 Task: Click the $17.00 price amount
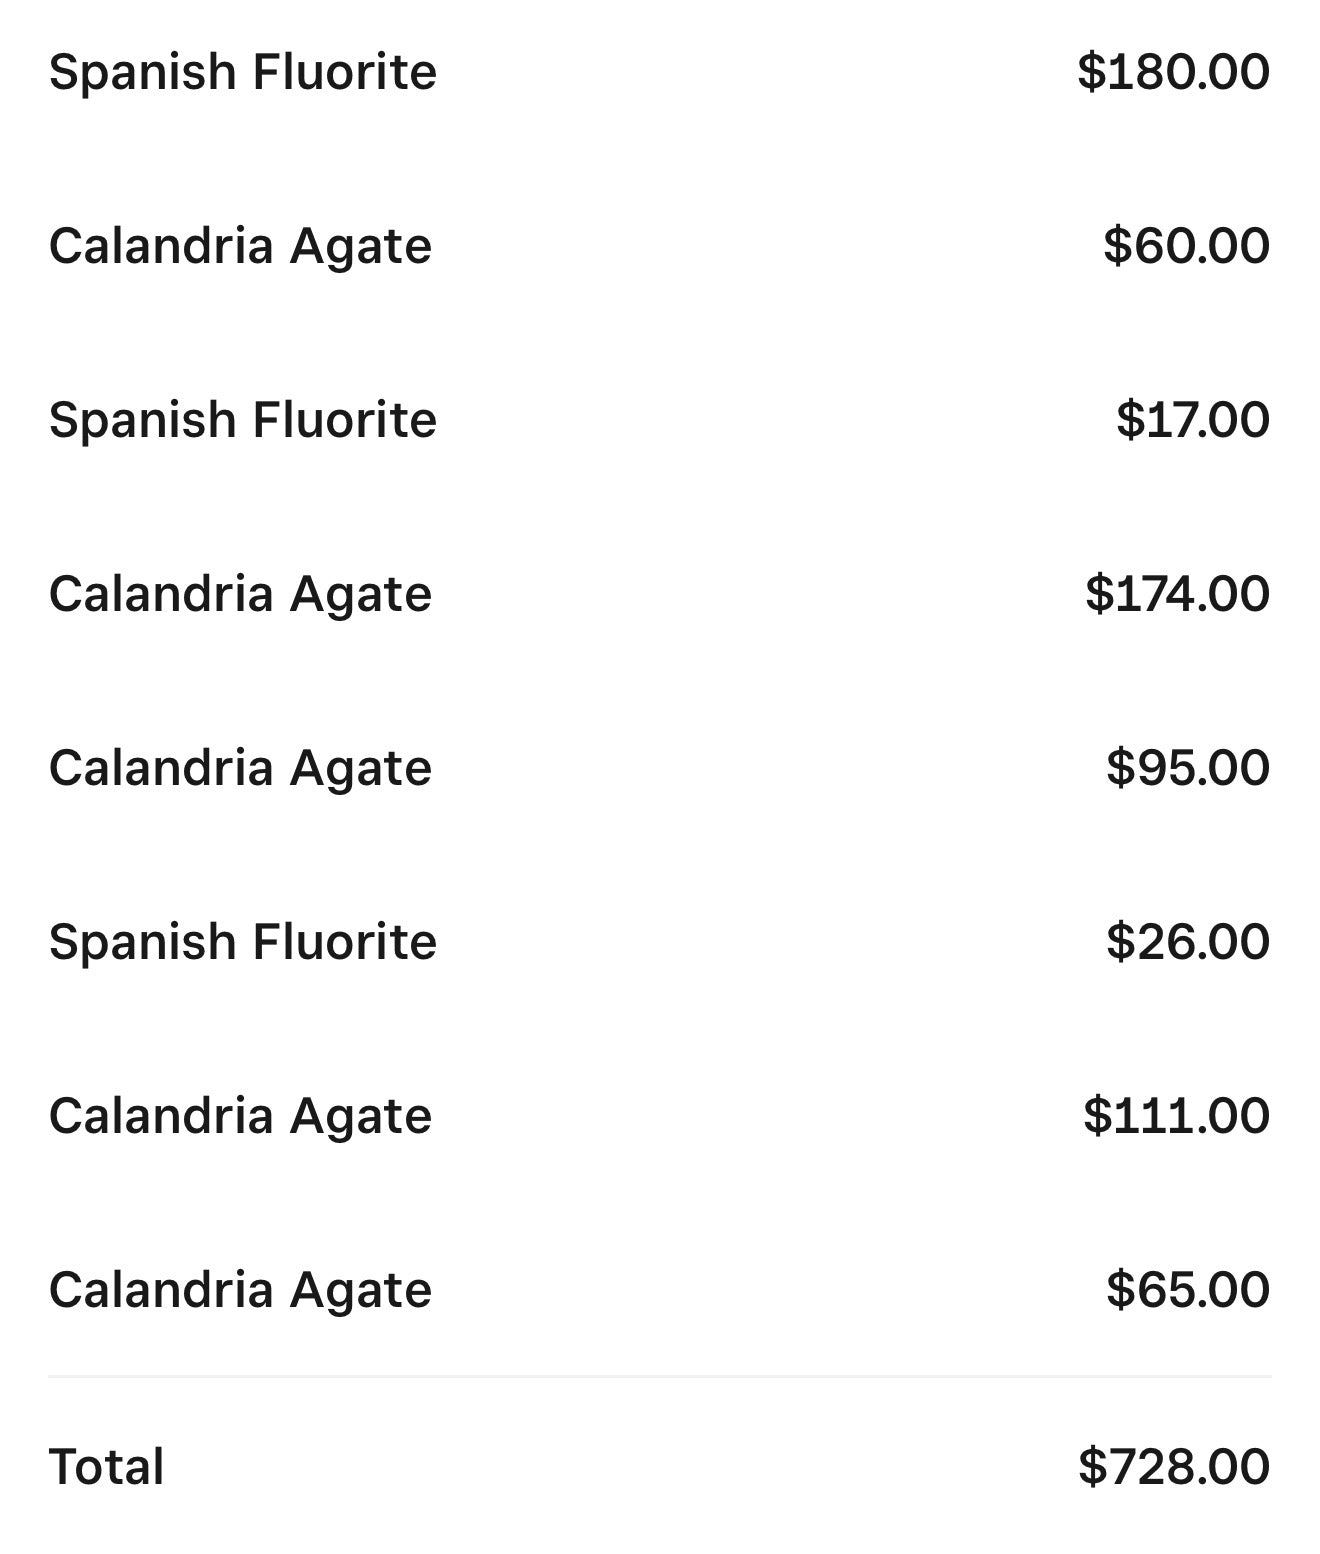[x=1192, y=420]
